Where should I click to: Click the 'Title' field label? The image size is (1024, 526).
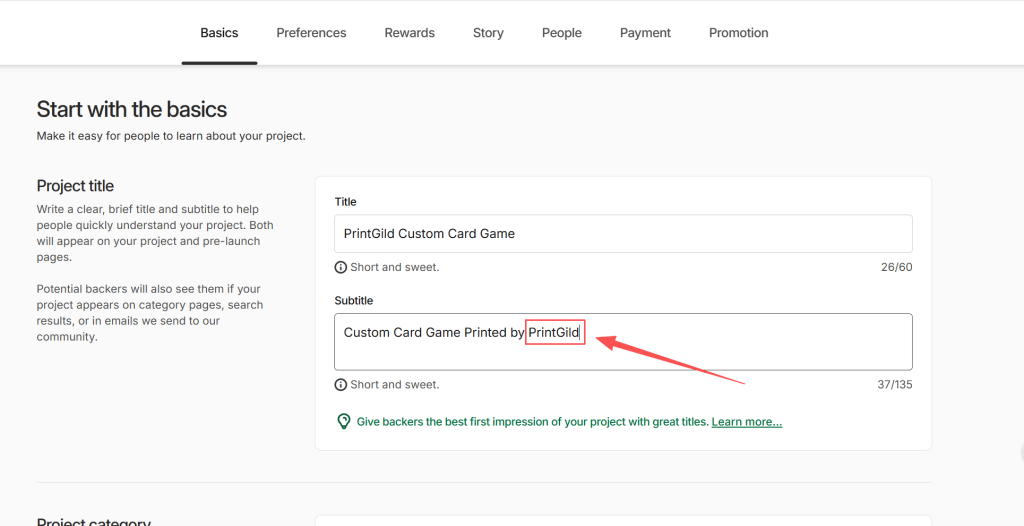pos(345,202)
